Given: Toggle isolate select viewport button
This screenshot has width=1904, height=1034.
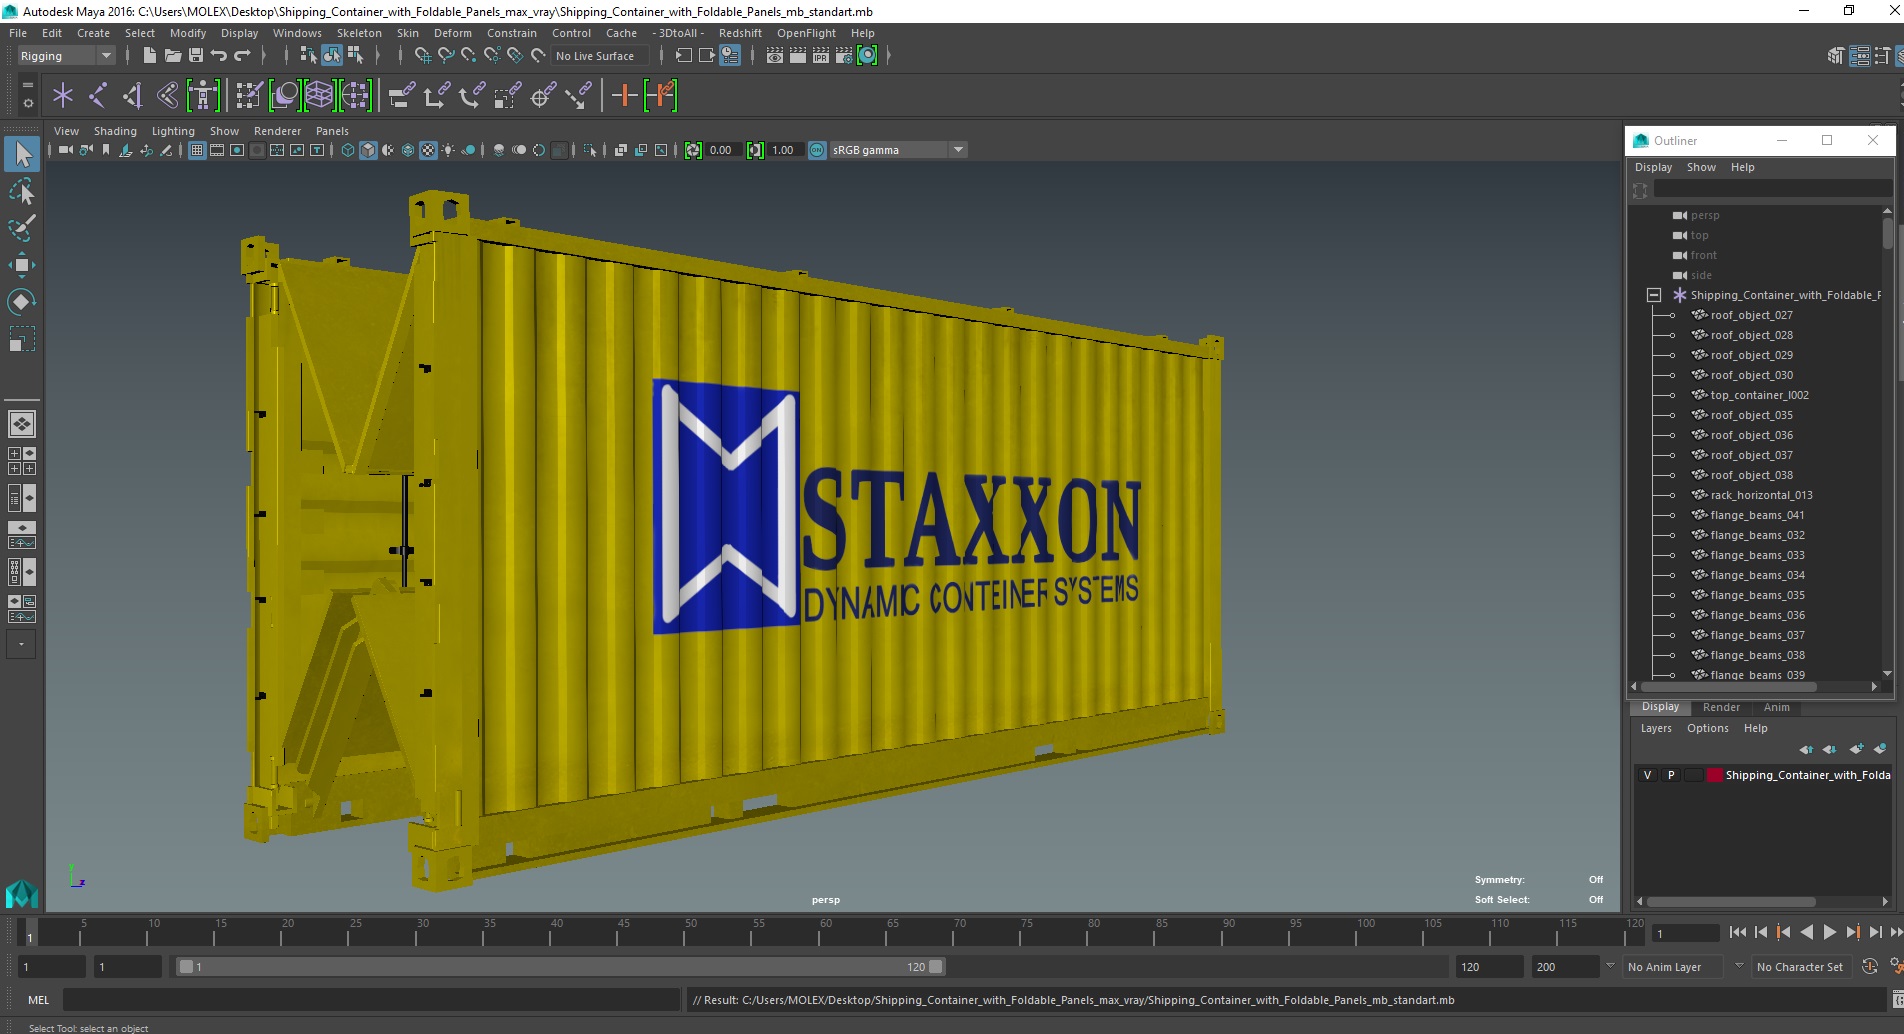Looking at the screenshot, I should (x=590, y=150).
